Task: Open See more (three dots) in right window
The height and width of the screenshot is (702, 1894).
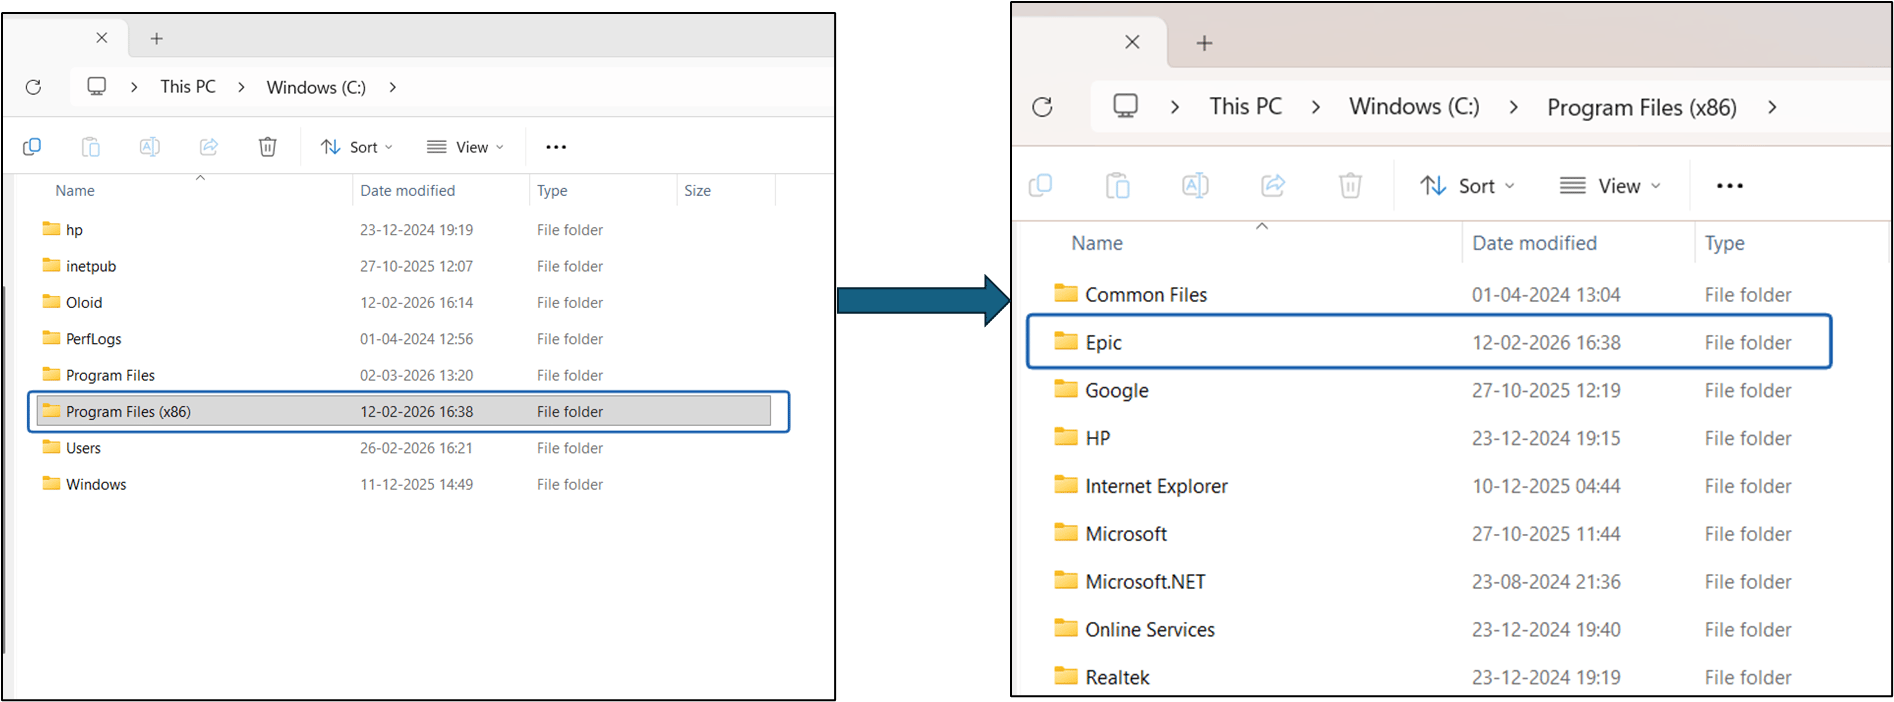Action: click(x=1729, y=186)
